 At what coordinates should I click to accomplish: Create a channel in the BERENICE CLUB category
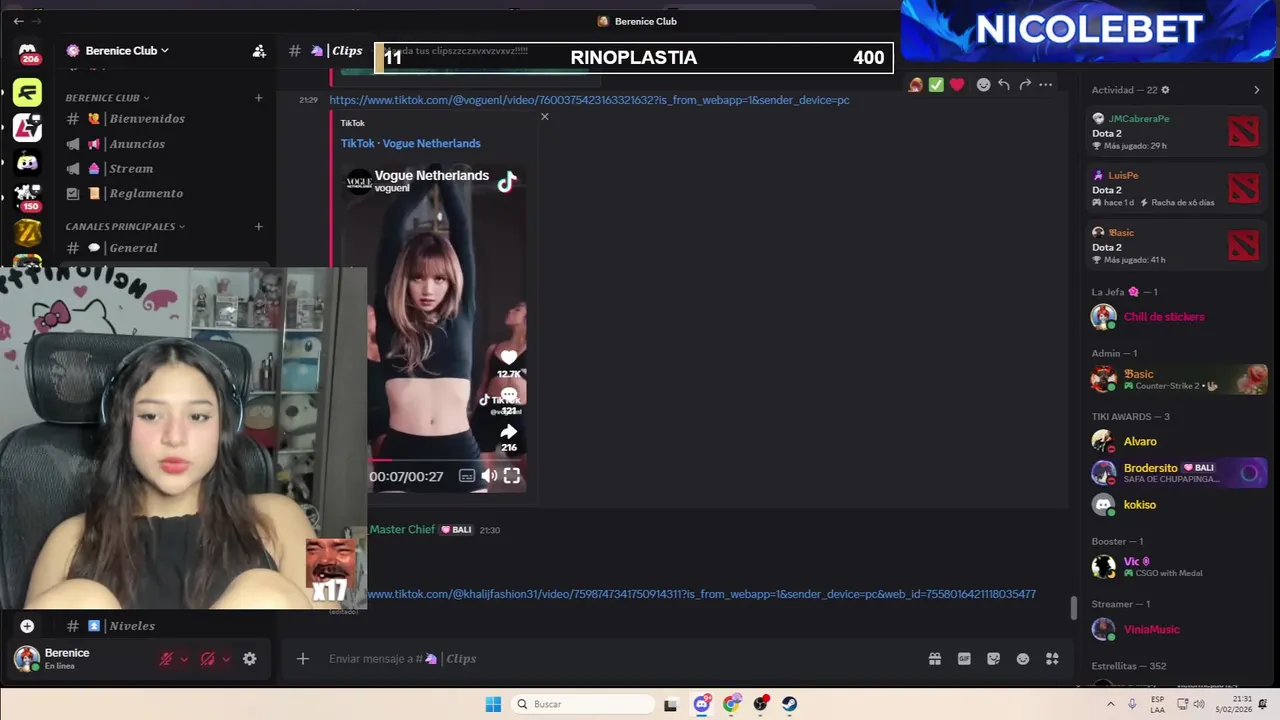258,98
